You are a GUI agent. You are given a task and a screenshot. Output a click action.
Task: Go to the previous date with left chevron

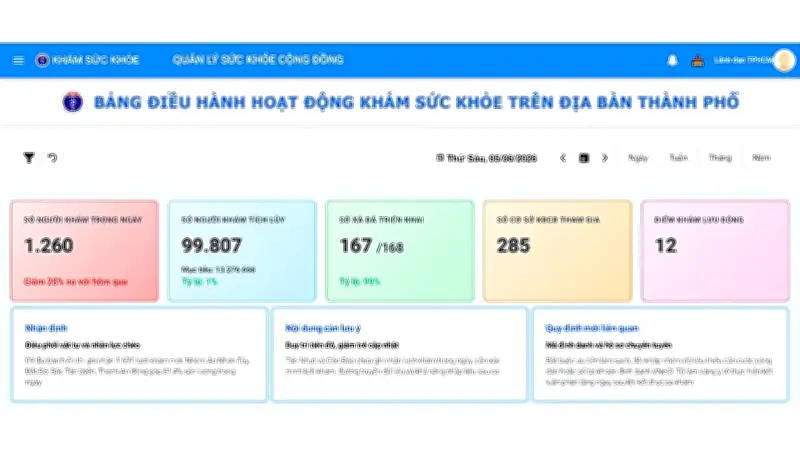563,158
